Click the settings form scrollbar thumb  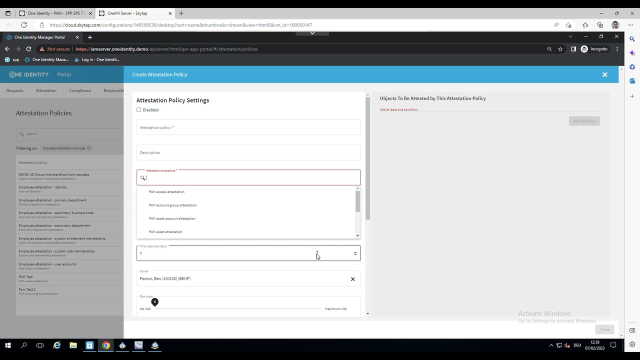point(368,158)
